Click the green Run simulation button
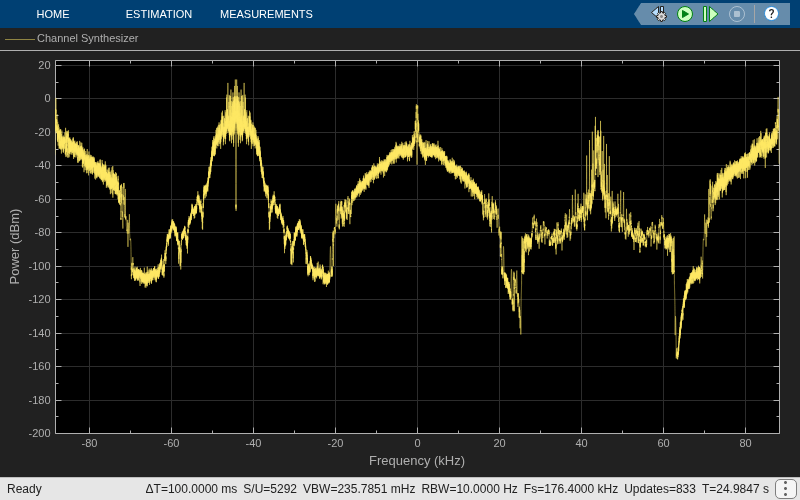Viewport: 800px width, 500px height. coord(685,14)
